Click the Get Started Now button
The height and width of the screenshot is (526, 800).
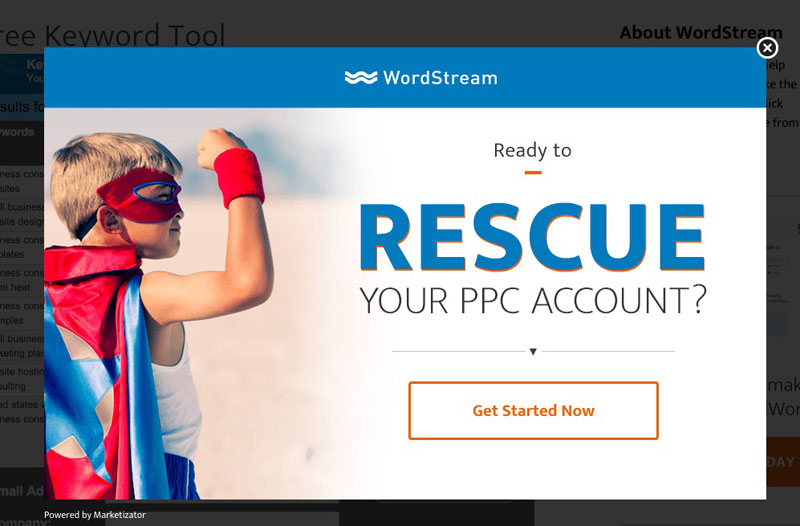(533, 410)
